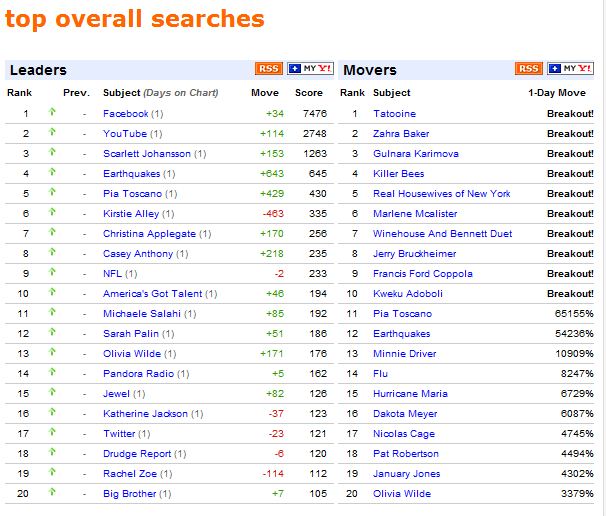Select Earthquakes in the Leaders list
606x516 pixels.
(x=131, y=174)
